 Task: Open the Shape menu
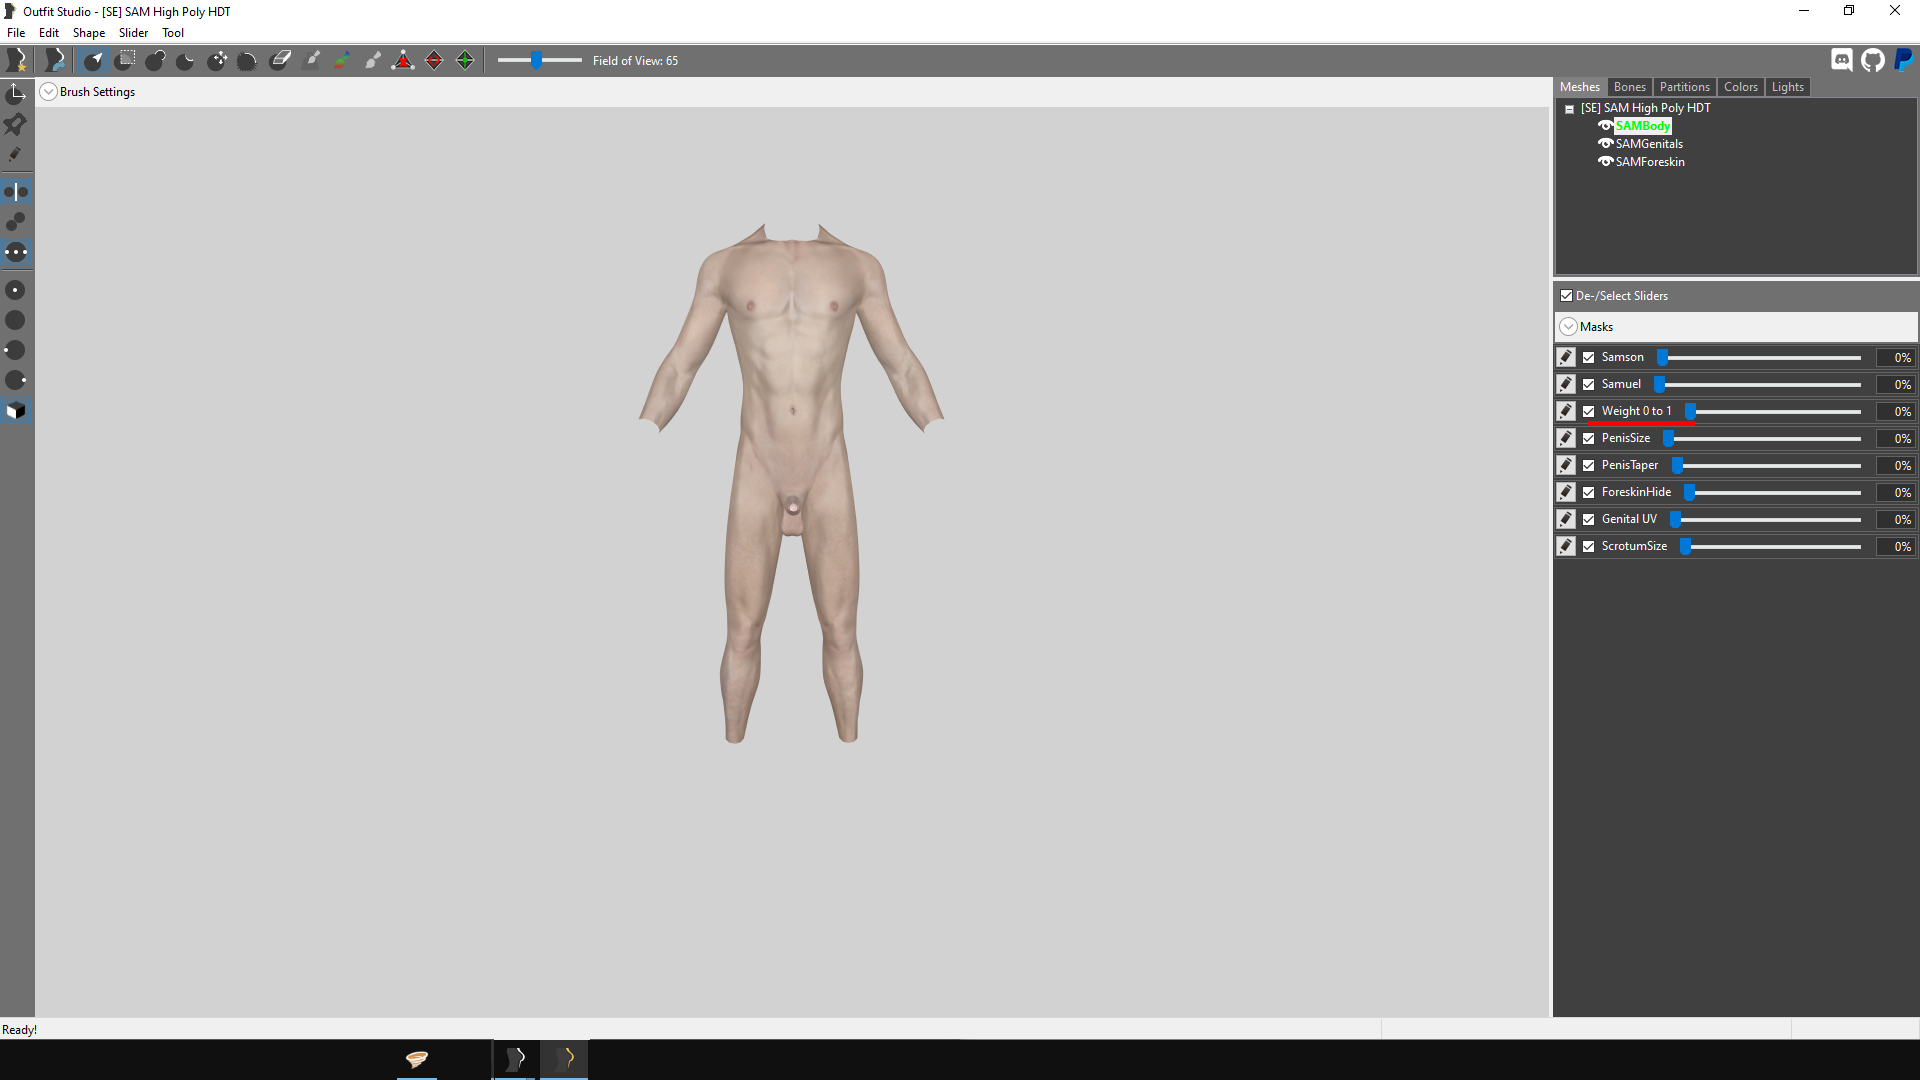[88, 33]
